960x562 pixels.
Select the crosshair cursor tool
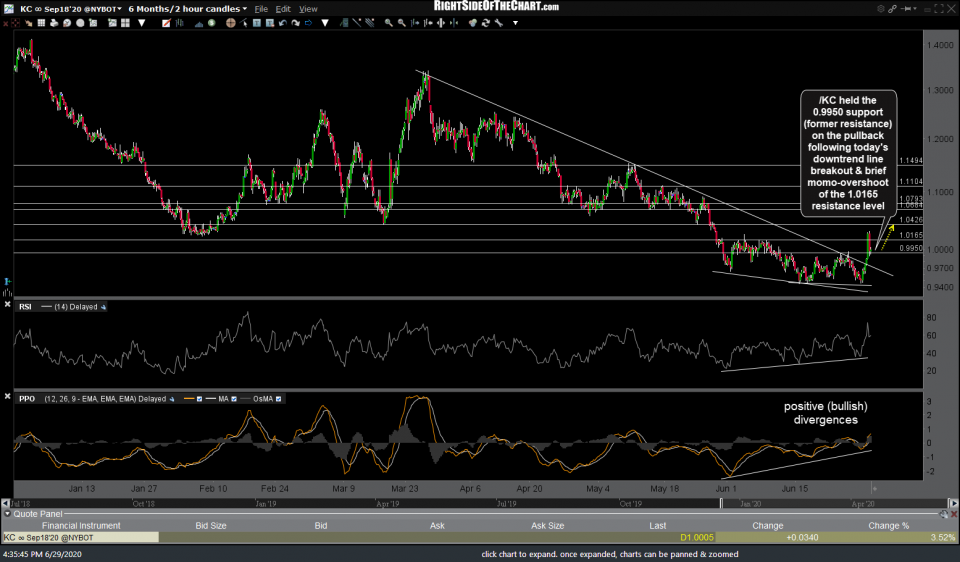[x=231, y=23]
